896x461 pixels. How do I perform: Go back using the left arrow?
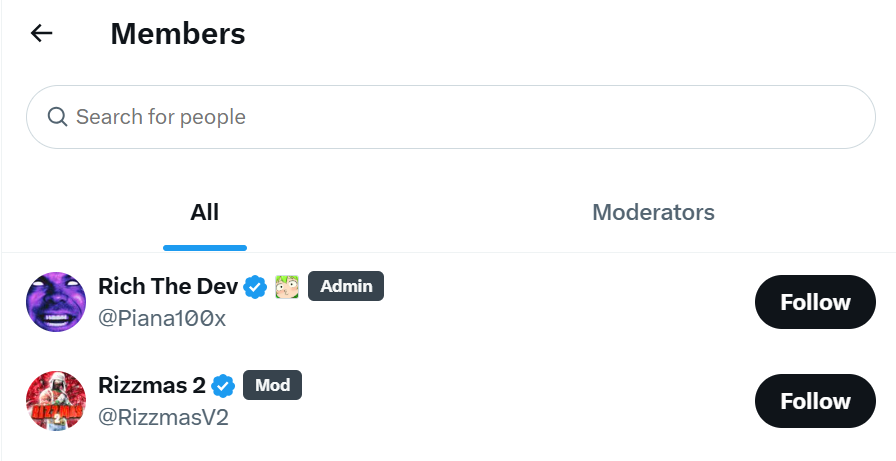41,33
